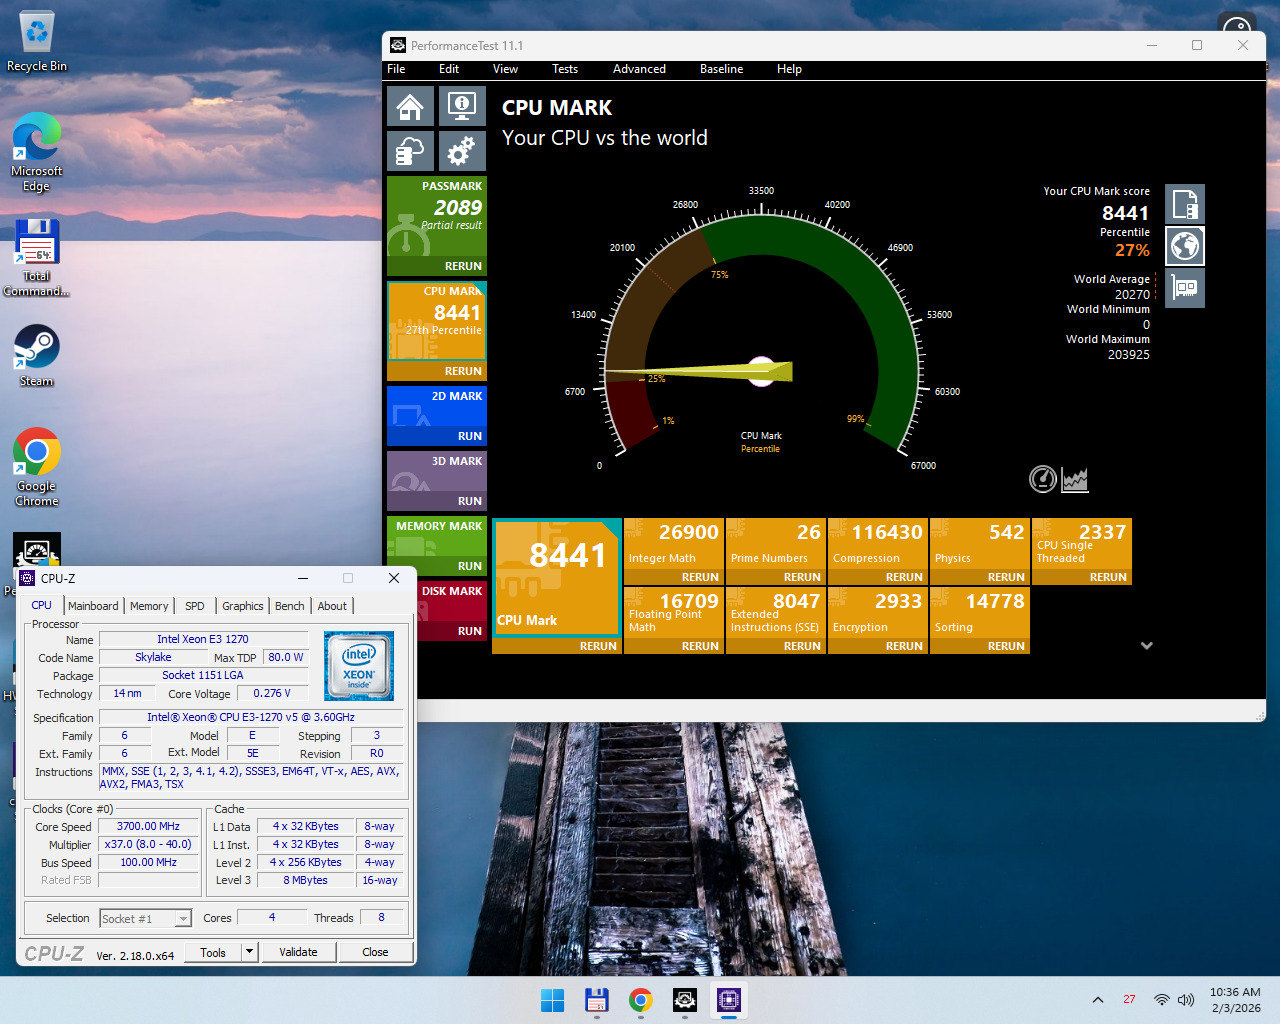Rerun the Floating Point Math test
Viewport: 1280px width, 1024px height.
tap(700, 646)
